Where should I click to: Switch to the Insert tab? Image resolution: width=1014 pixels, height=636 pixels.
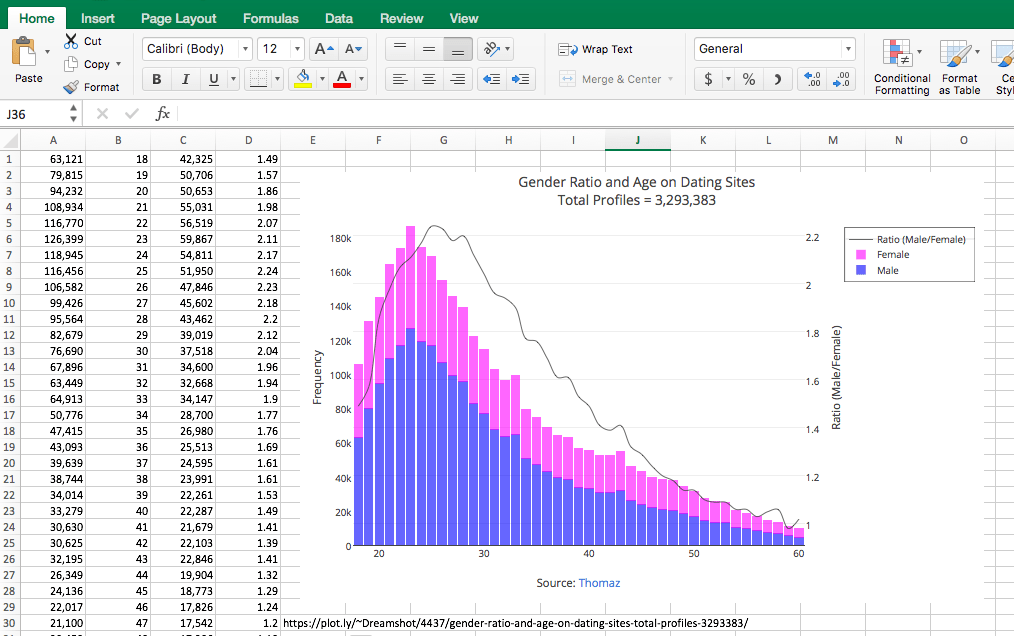tap(98, 18)
